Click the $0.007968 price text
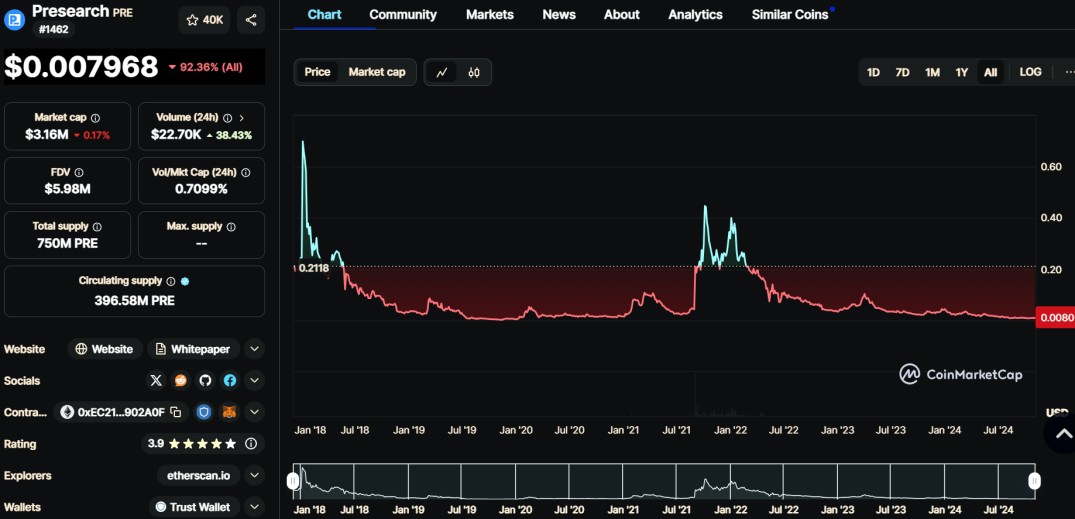1075x519 pixels. tap(82, 67)
